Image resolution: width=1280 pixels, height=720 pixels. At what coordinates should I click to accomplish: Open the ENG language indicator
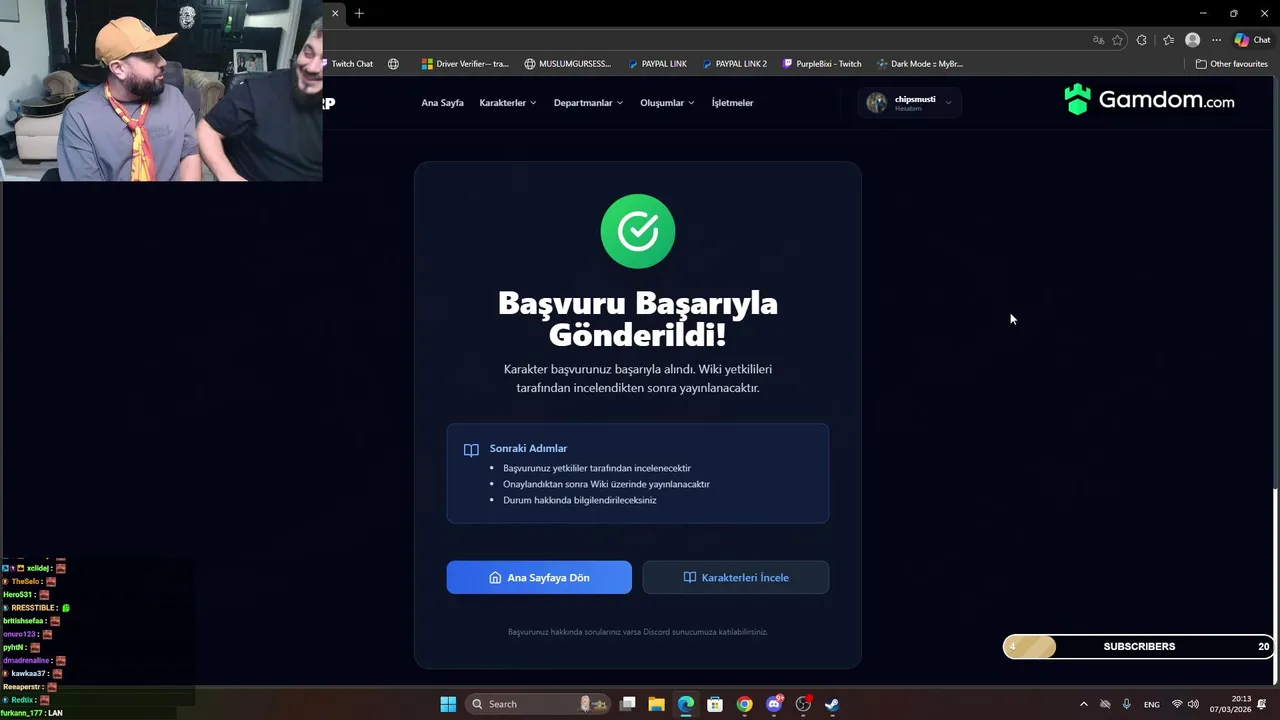click(x=1152, y=704)
